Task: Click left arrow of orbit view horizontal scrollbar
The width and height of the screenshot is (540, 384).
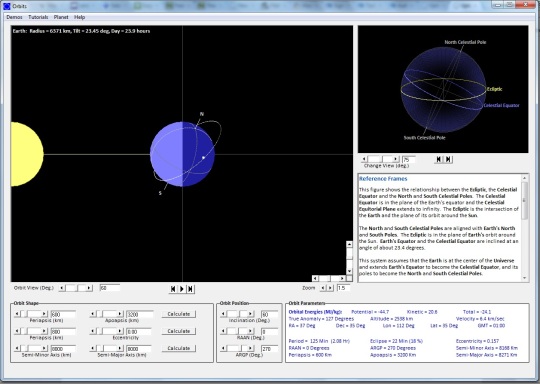Action: tap(315, 278)
